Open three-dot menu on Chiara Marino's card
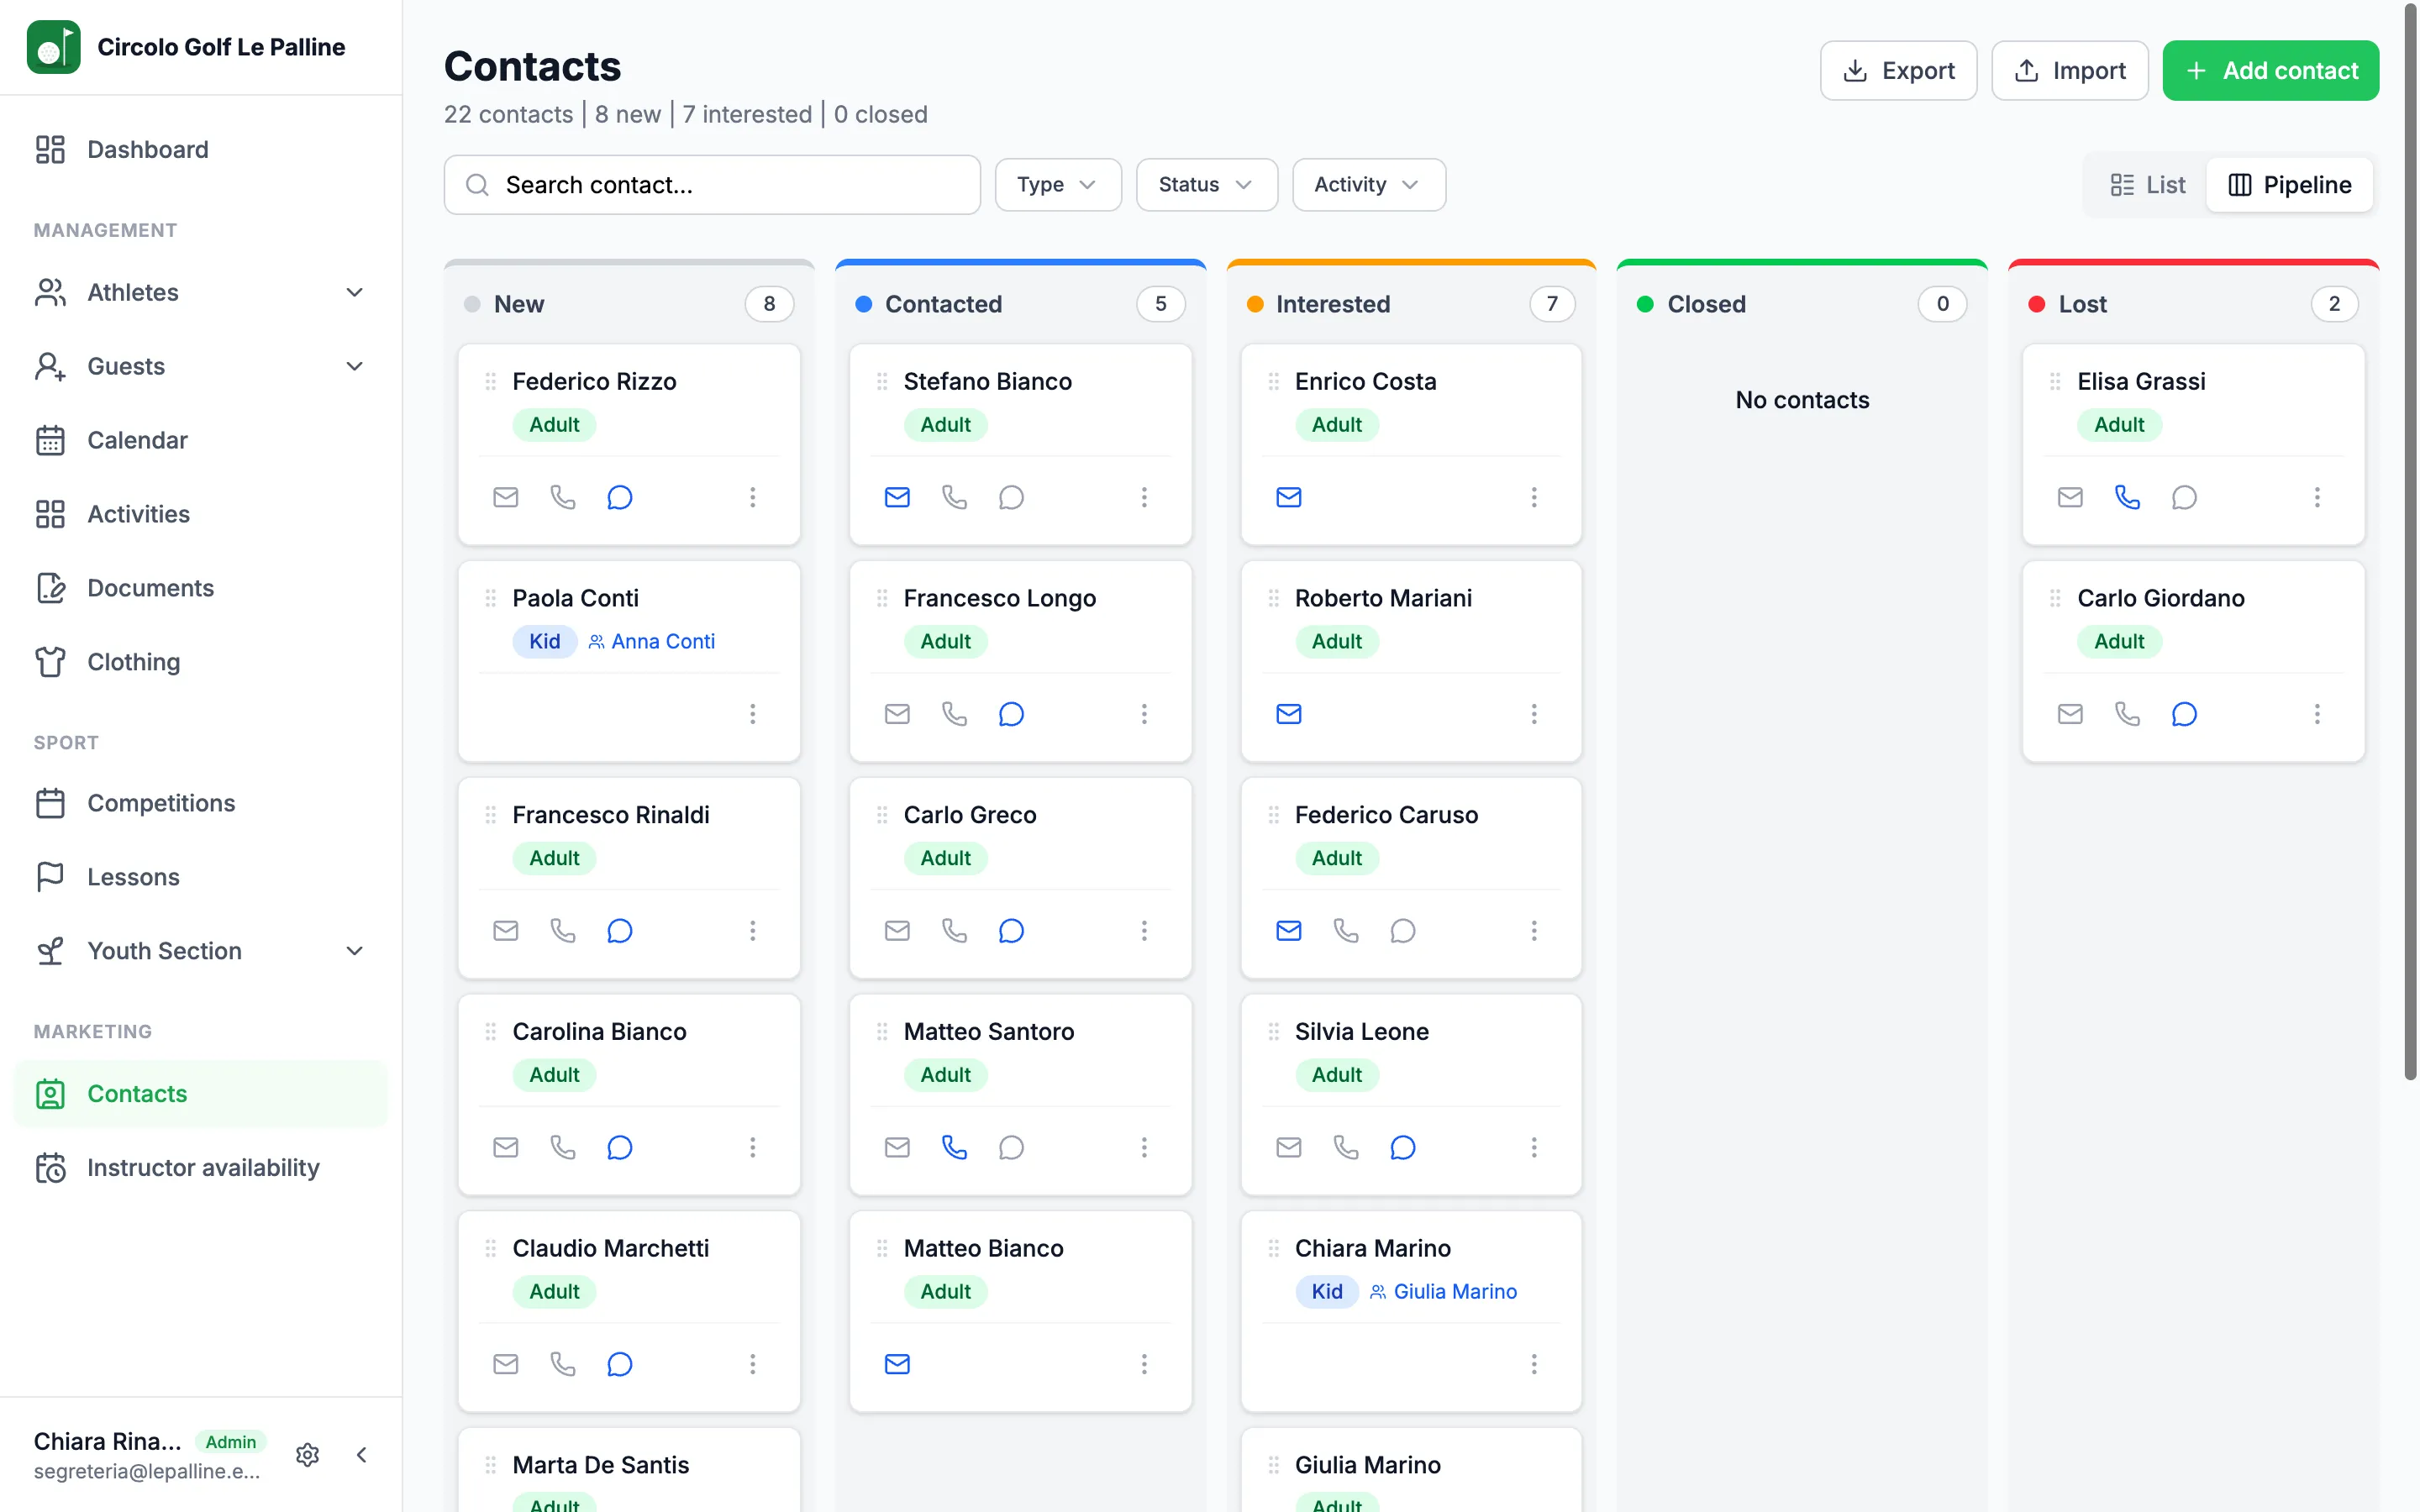Screen dimensions: 2420x1512 coord(1534,1364)
